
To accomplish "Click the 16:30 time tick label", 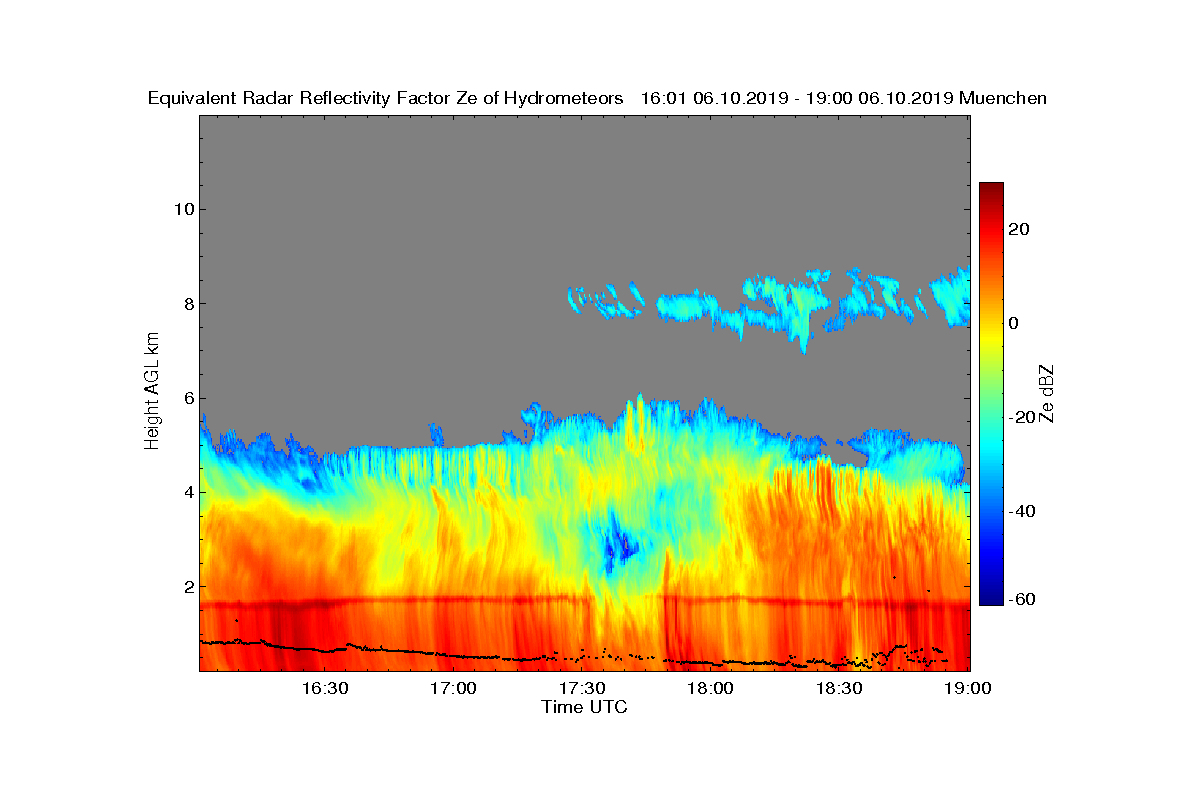I will 324,688.
